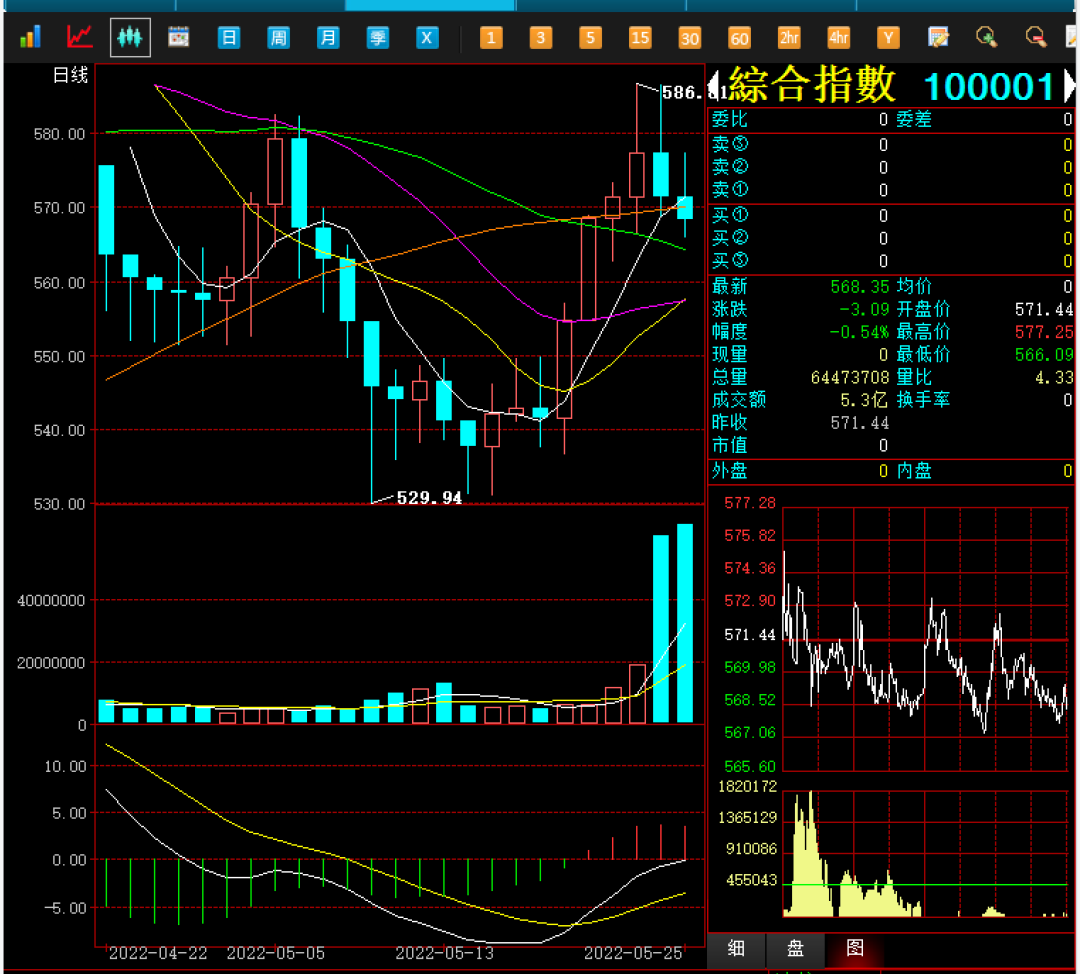Go to the previous symbol with the left arrow
Viewport: 1080px width, 974px height.
pyautogui.click(x=714, y=87)
